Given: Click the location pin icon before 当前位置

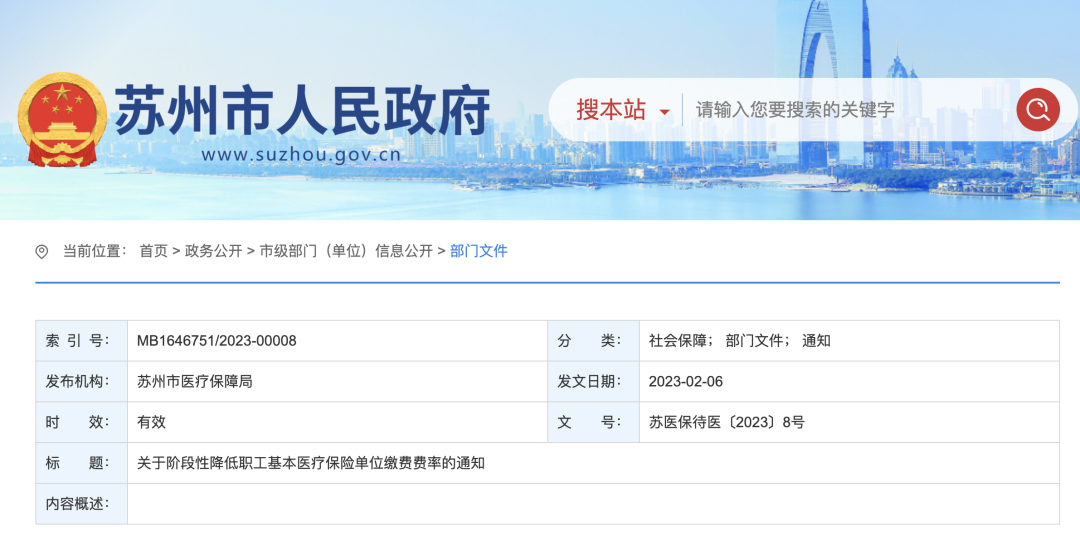Looking at the screenshot, I should 42,252.
